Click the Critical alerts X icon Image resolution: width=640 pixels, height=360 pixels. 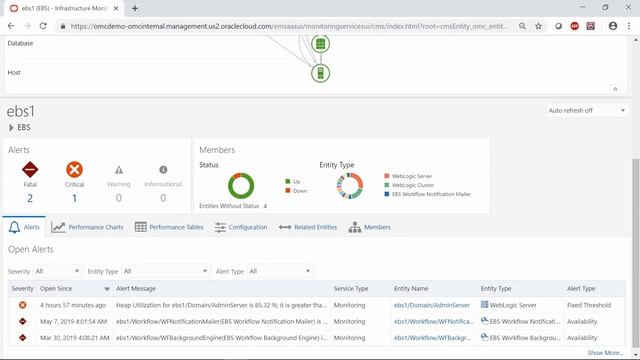[x=74, y=169]
